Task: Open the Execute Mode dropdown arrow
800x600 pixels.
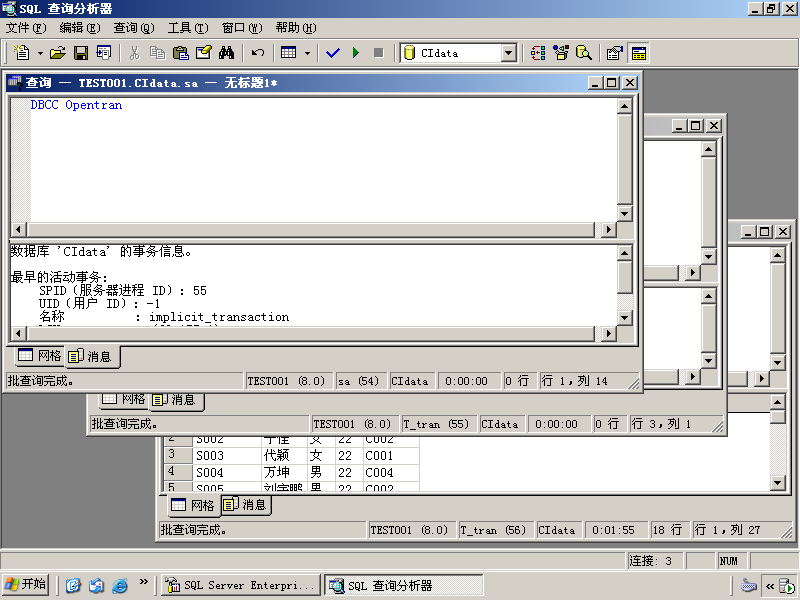Action: click(307, 53)
